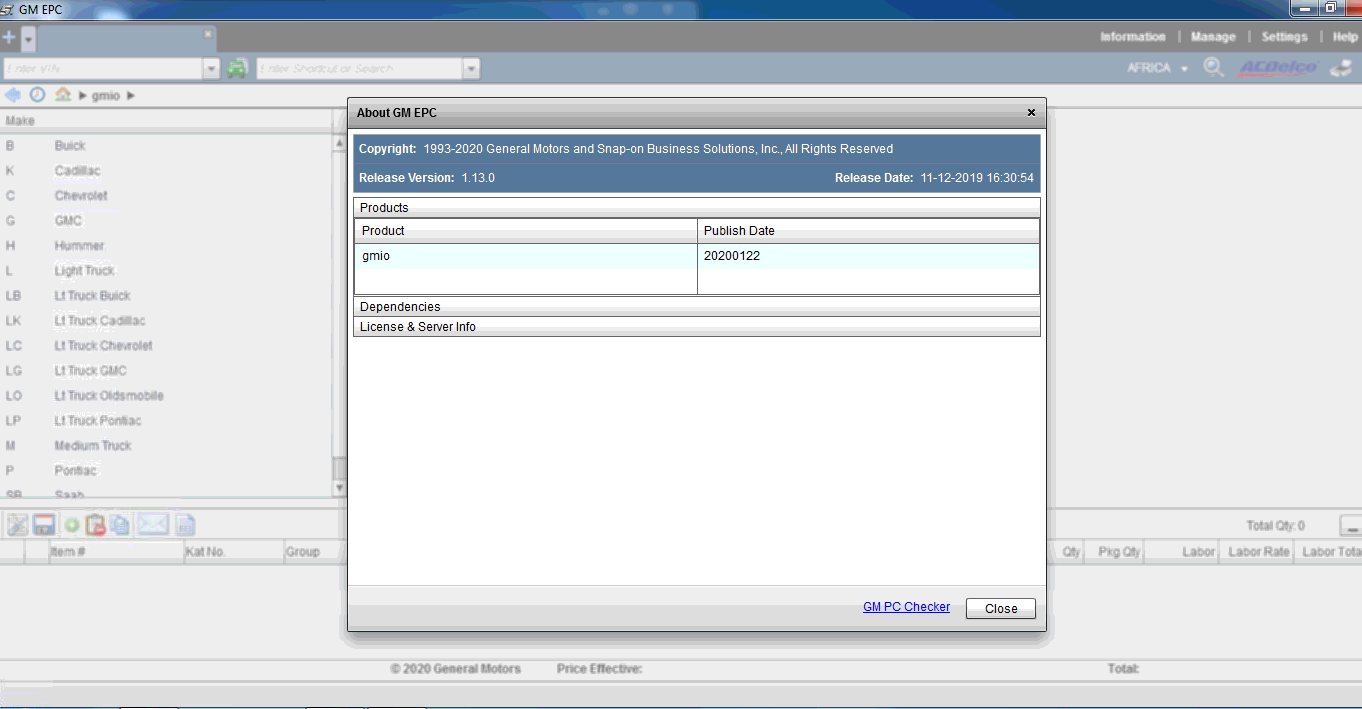Select Buick in the Make list
Image resolution: width=1362 pixels, height=709 pixels.
tap(70, 146)
